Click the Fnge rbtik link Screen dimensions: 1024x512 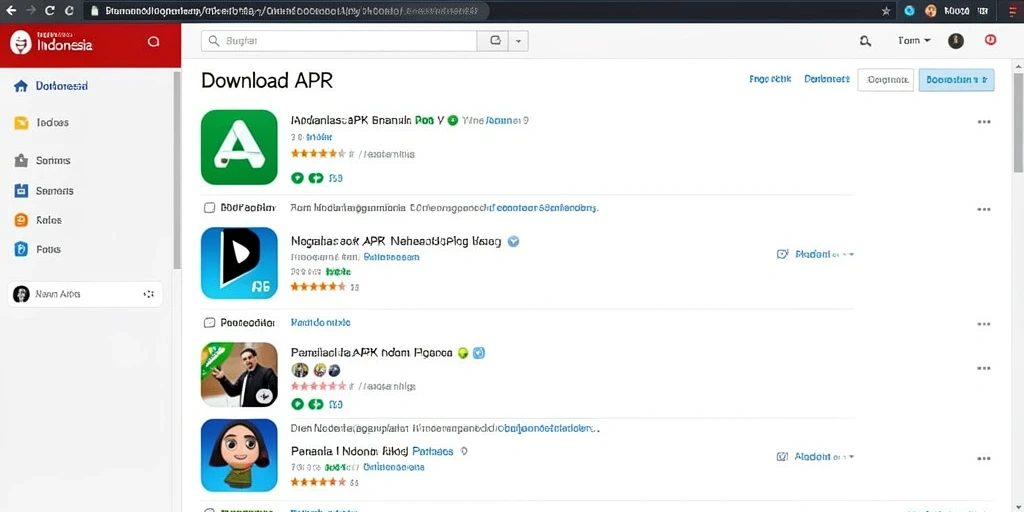(770, 79)
